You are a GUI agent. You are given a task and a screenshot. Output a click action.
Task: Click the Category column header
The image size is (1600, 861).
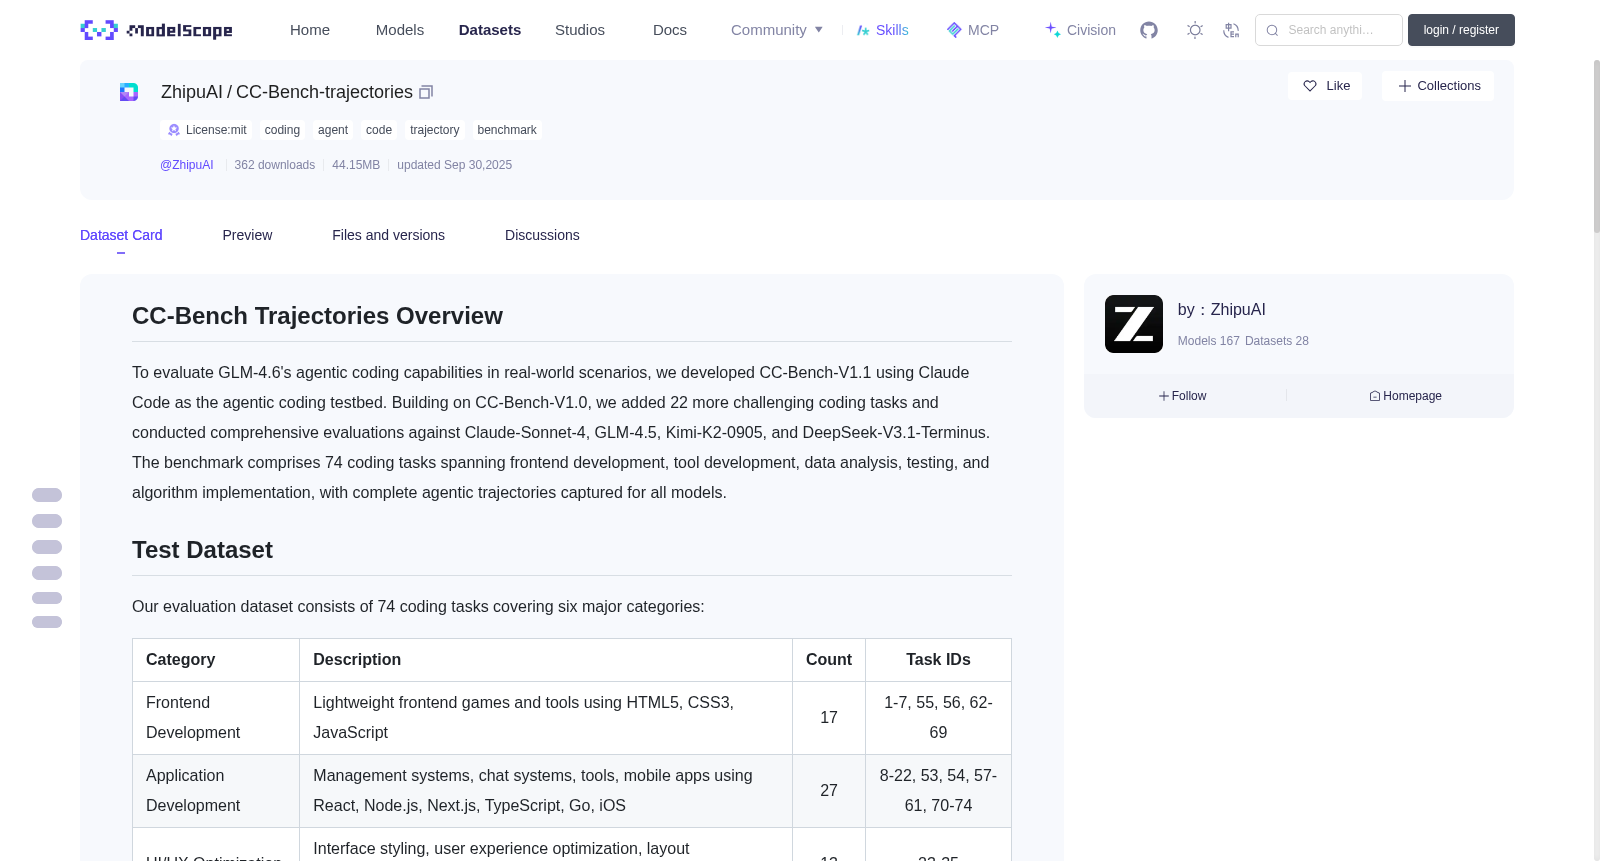(216, 660)
